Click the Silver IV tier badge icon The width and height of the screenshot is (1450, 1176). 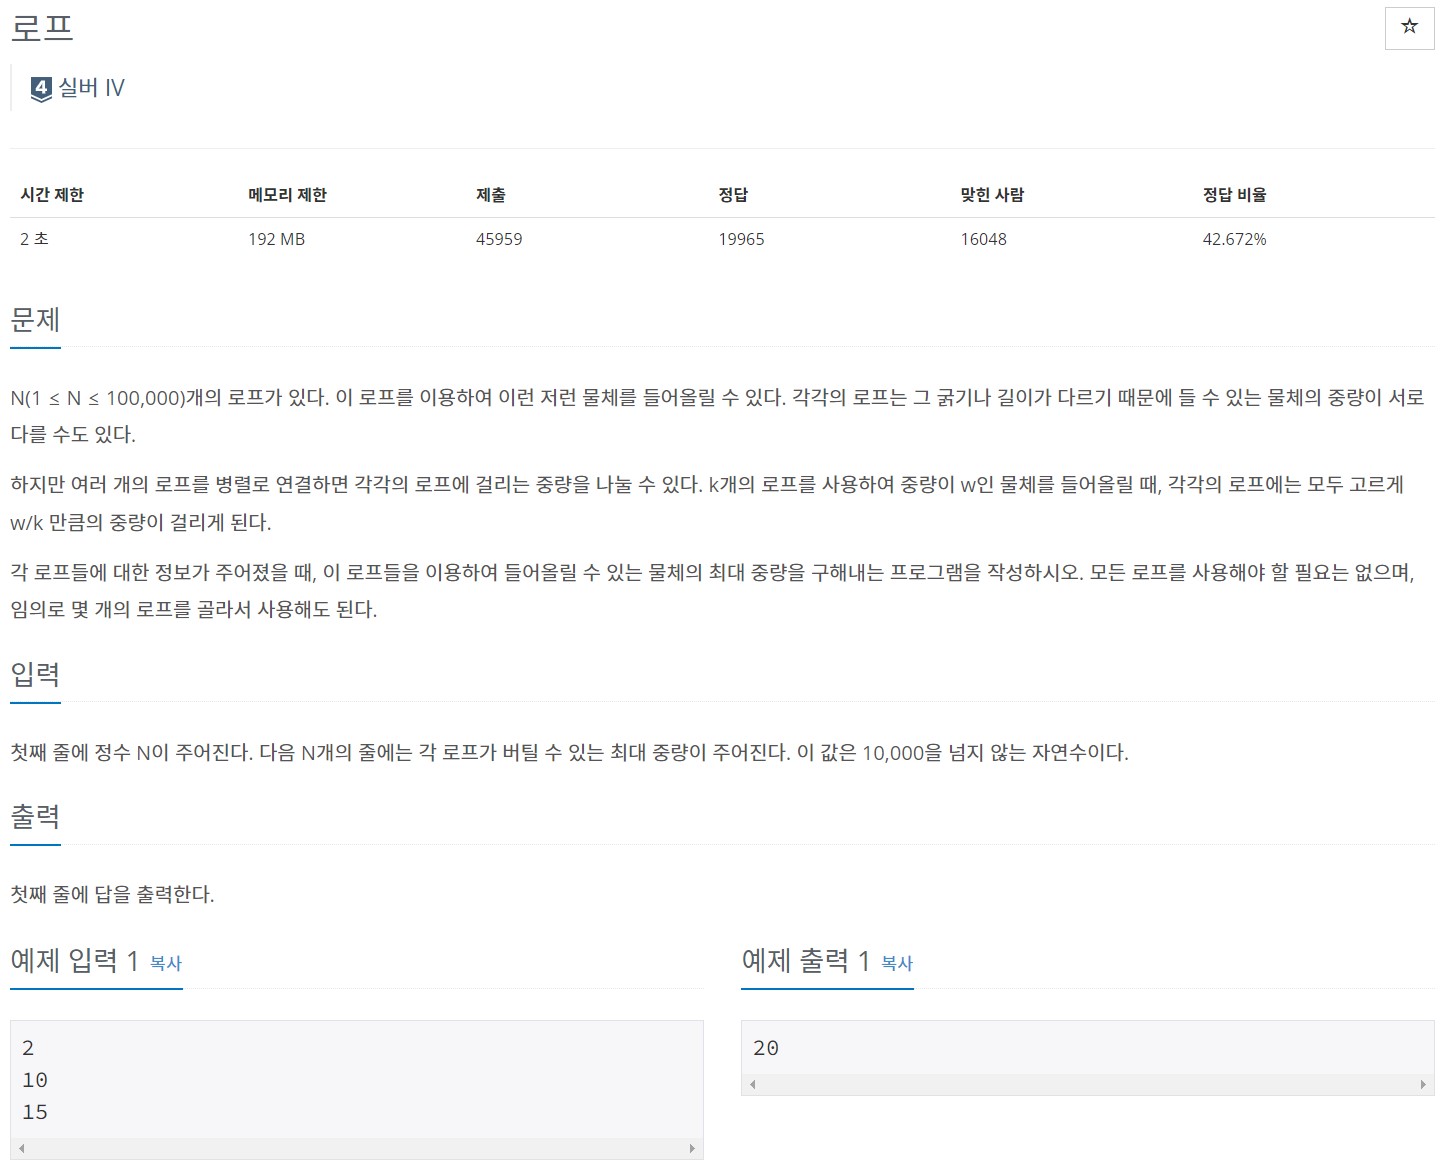(41, 89)
